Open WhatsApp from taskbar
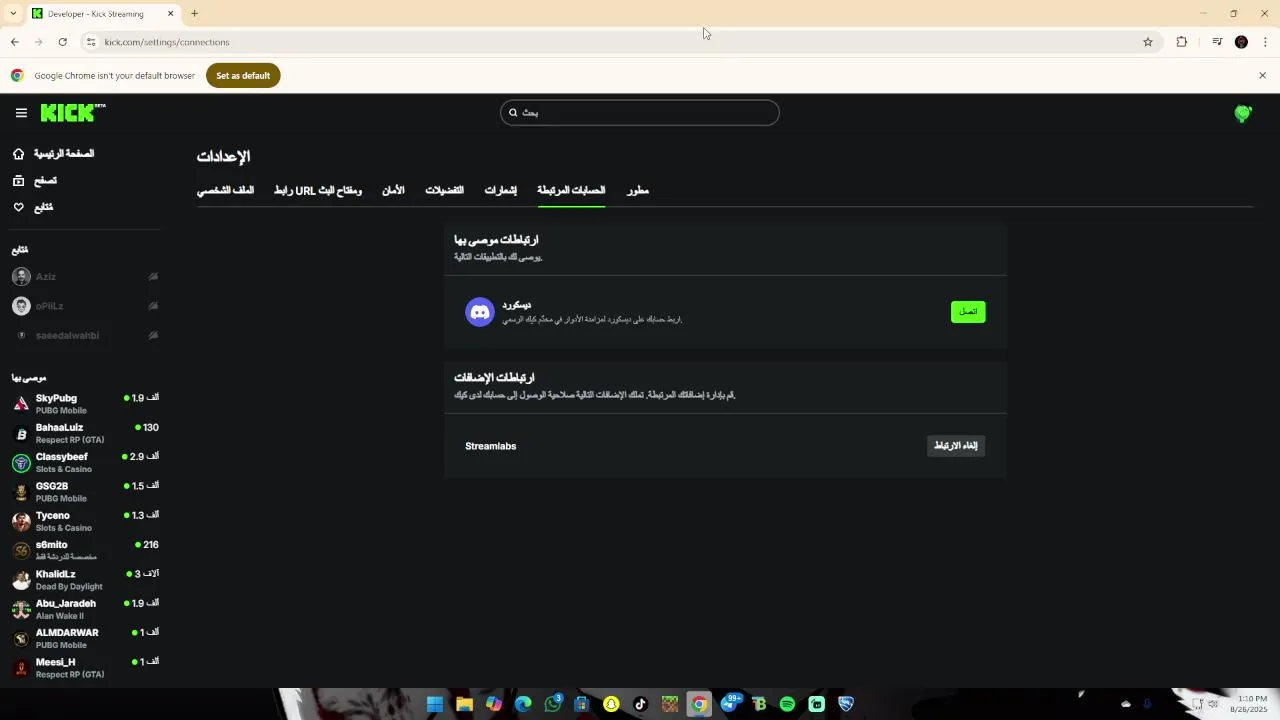The image size is (1280, 720). coord(553,704)
